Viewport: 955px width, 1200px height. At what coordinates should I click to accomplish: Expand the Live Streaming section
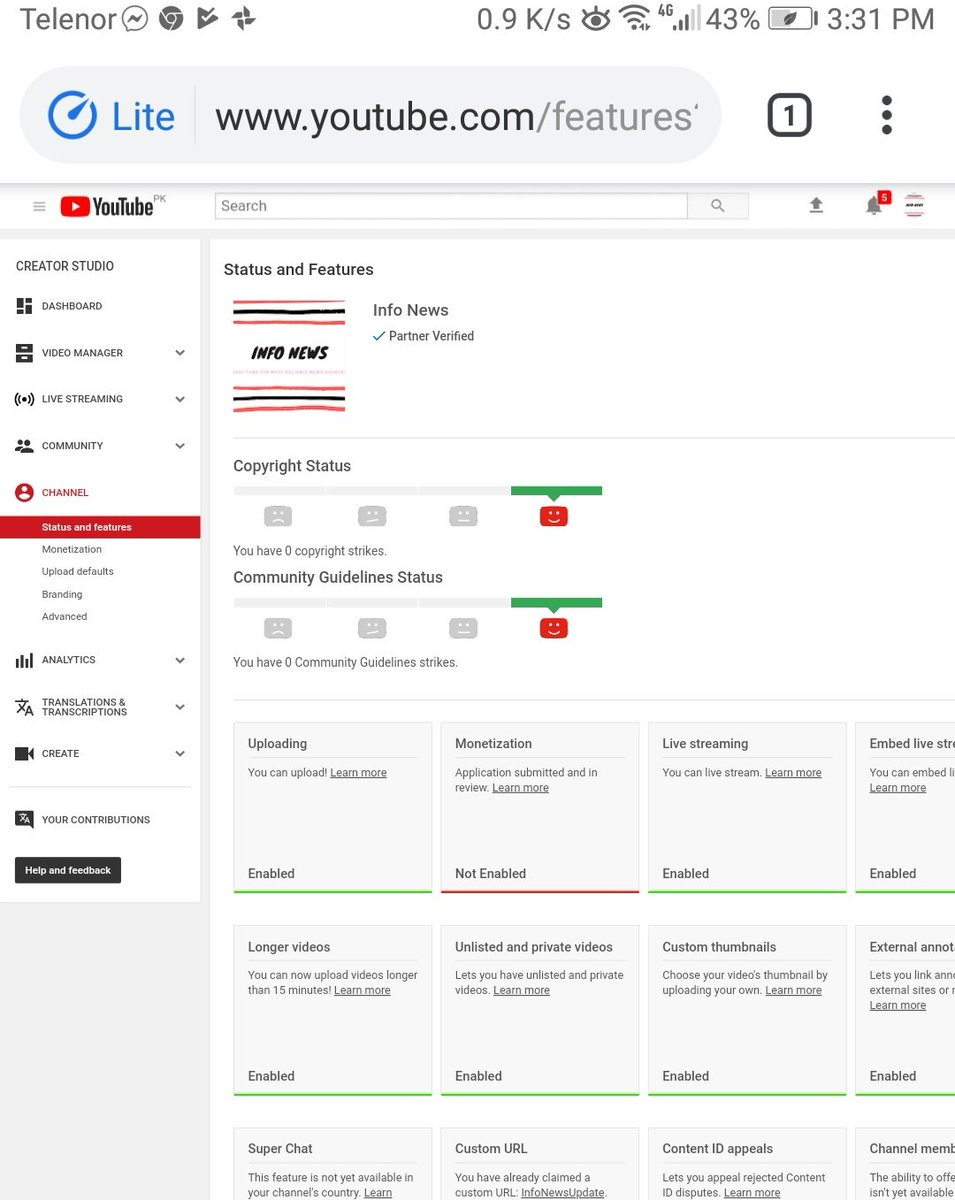180,399
